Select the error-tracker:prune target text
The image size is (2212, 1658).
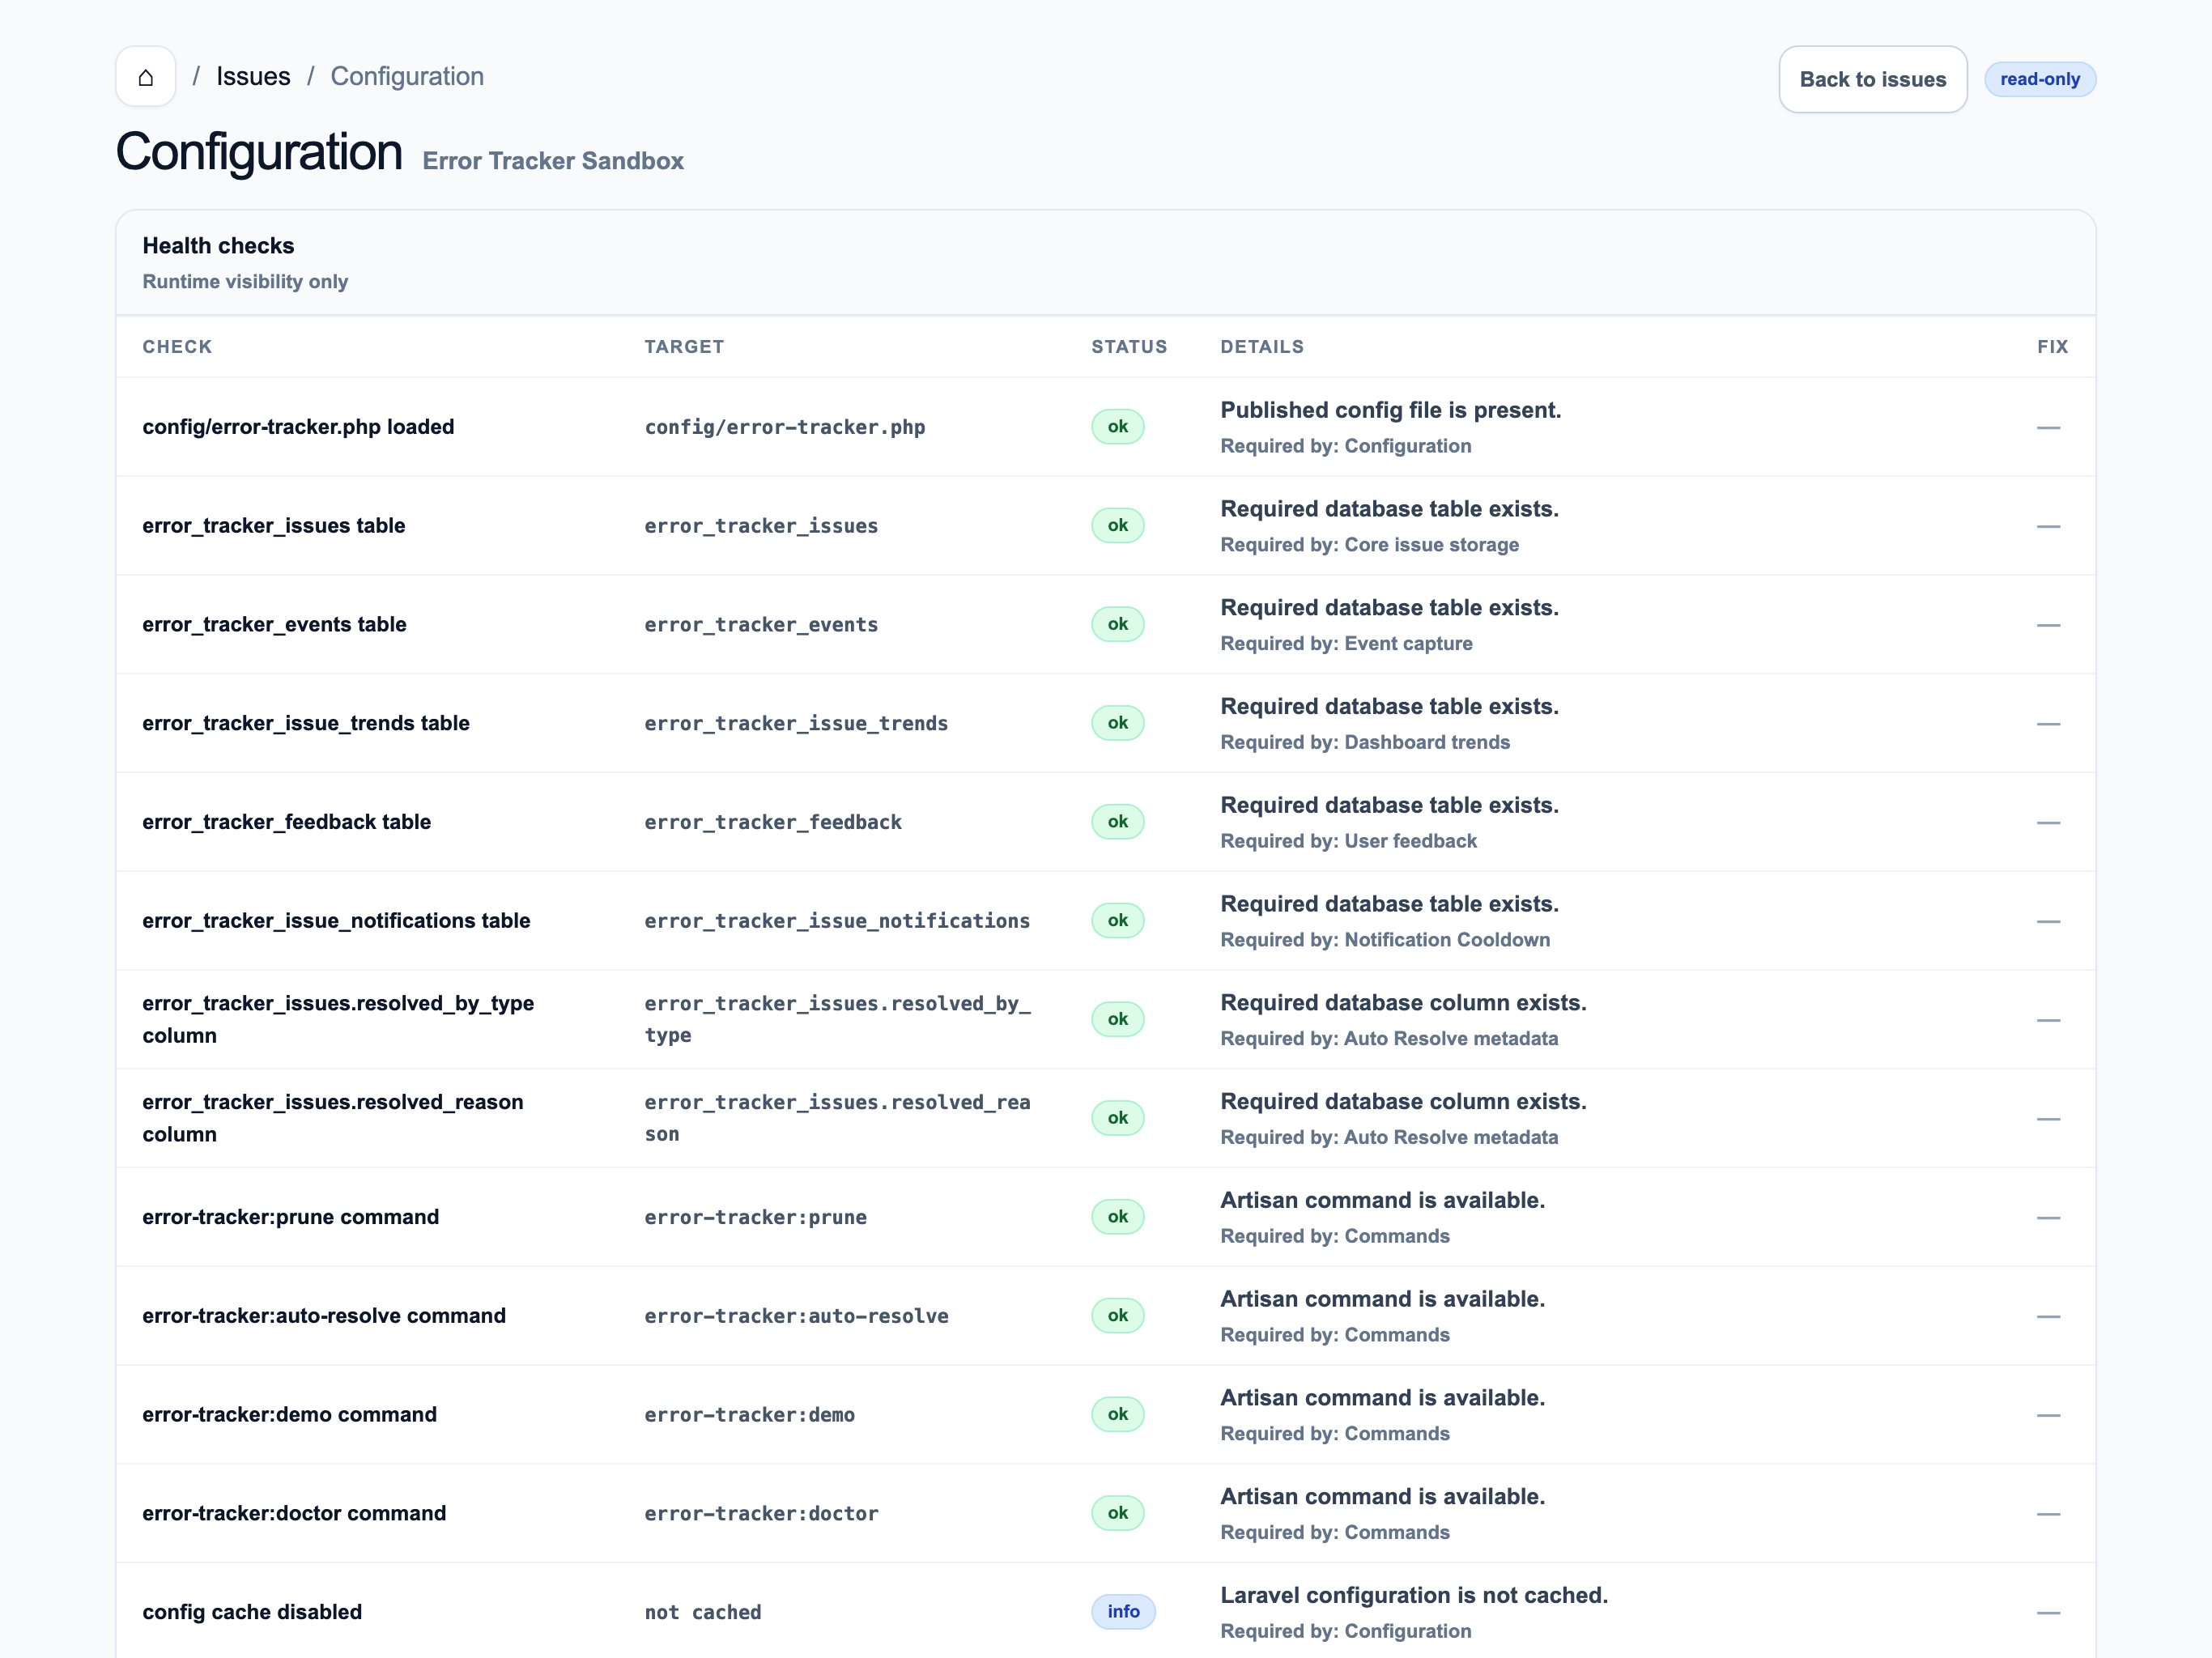click(755, 1217)
